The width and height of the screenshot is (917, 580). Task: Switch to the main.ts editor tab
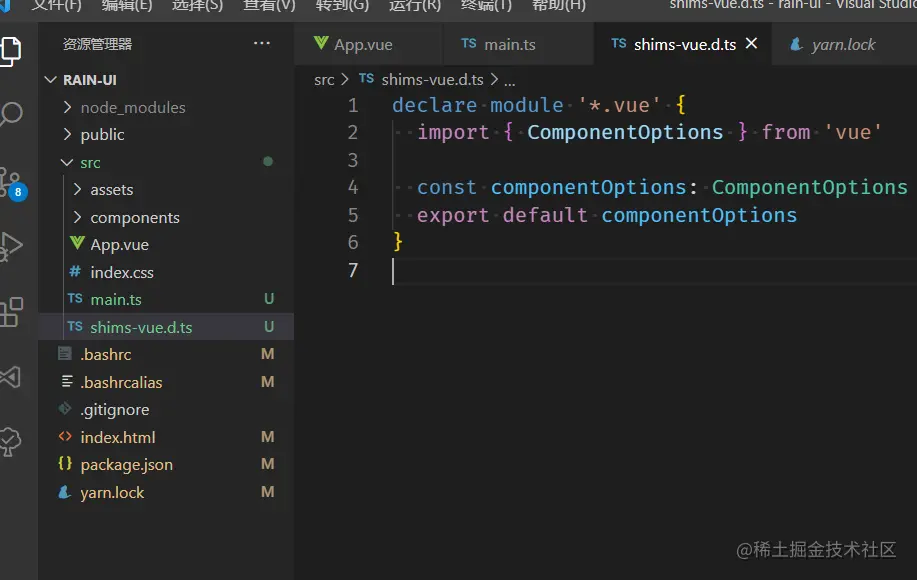click(509, 45)
